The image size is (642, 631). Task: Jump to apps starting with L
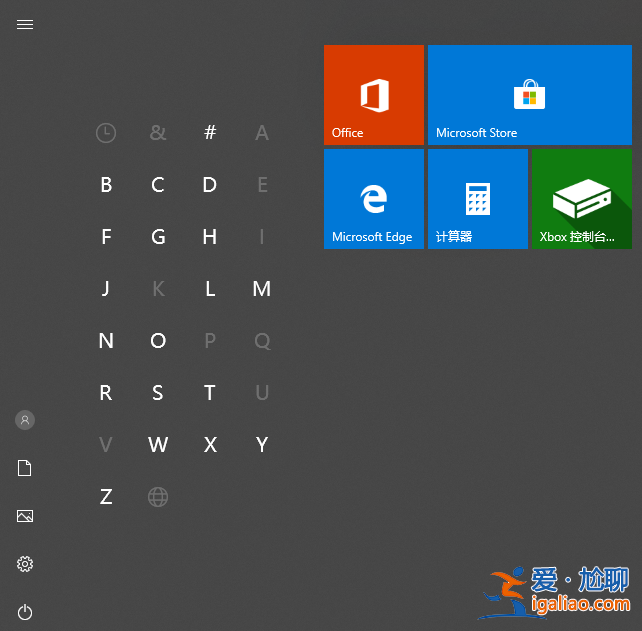210,289
